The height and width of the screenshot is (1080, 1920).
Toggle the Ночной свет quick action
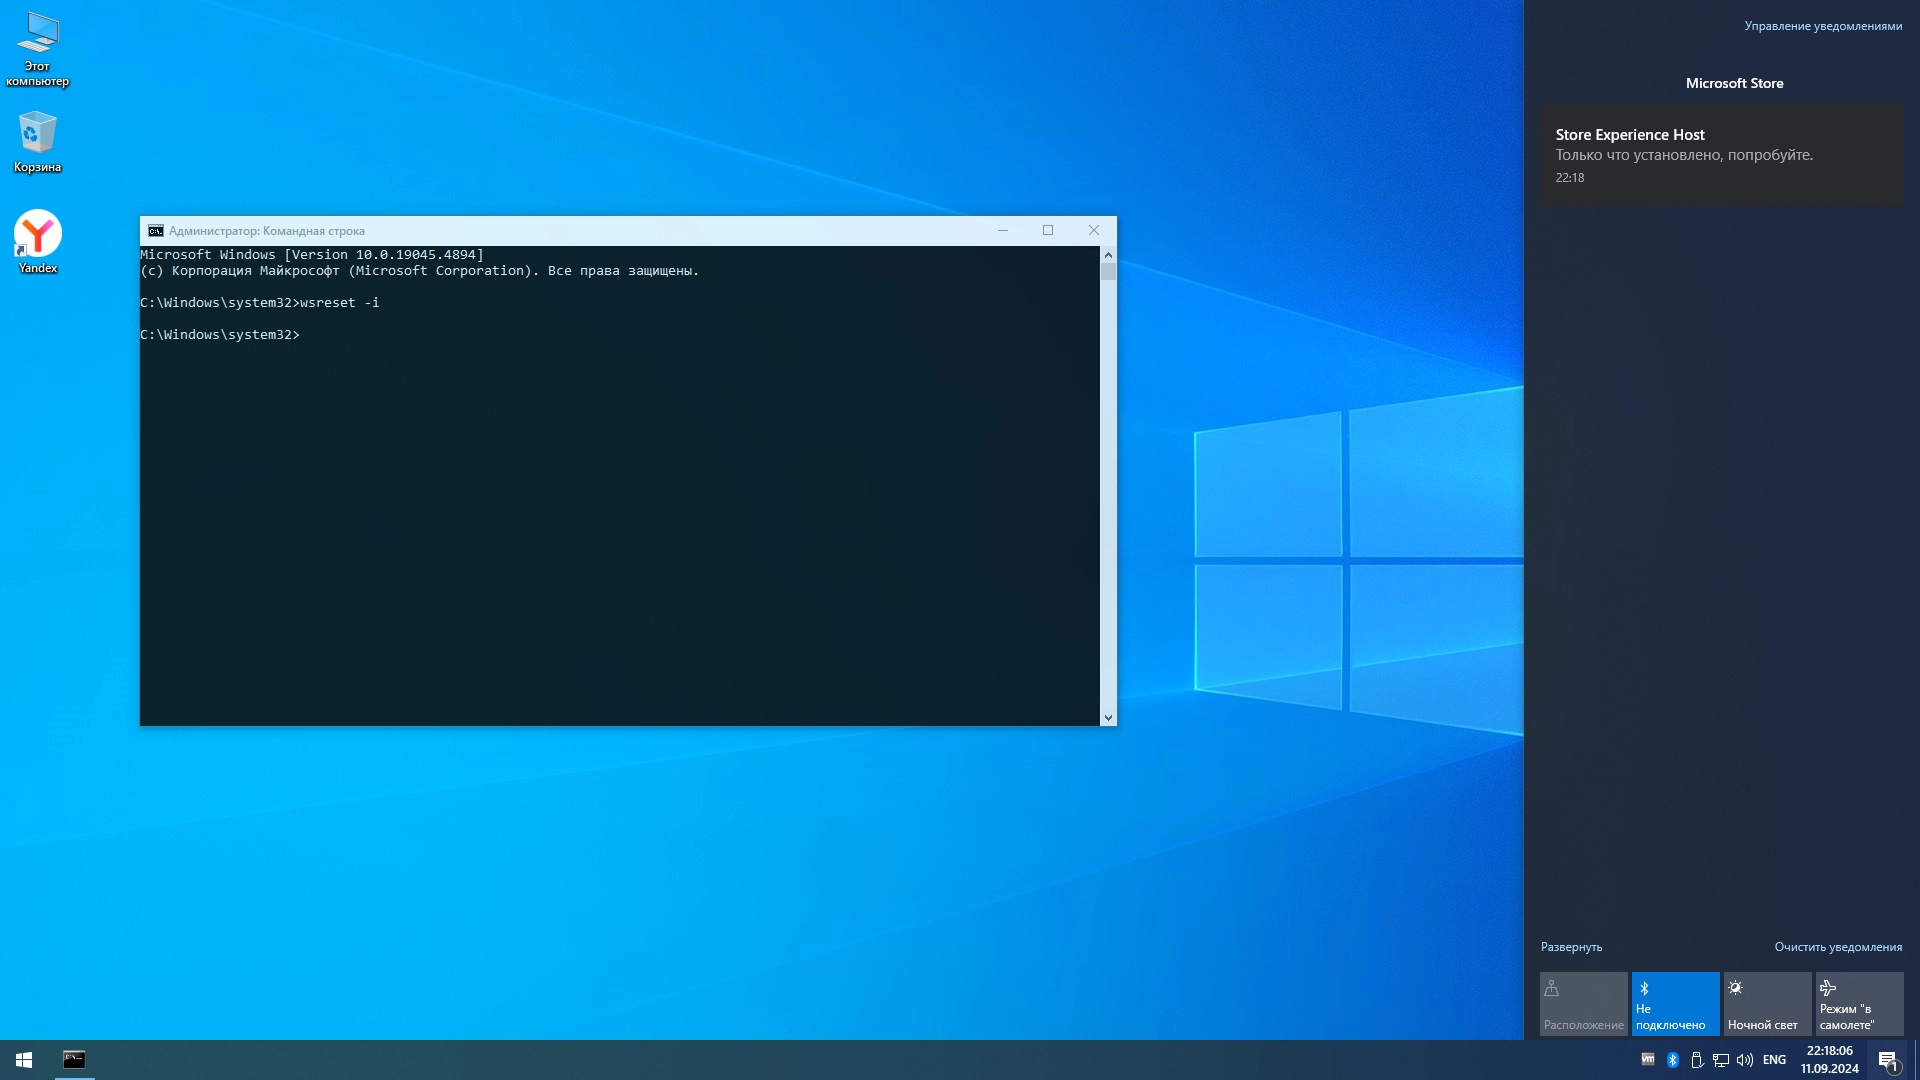(x=1767, y=1003)
